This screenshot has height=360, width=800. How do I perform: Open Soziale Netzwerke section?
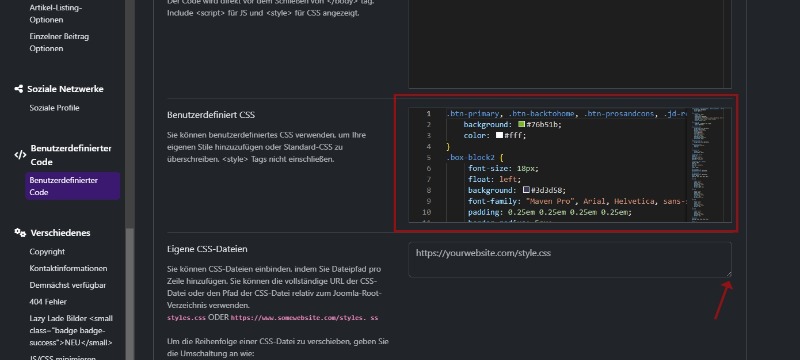coord(65,89)
